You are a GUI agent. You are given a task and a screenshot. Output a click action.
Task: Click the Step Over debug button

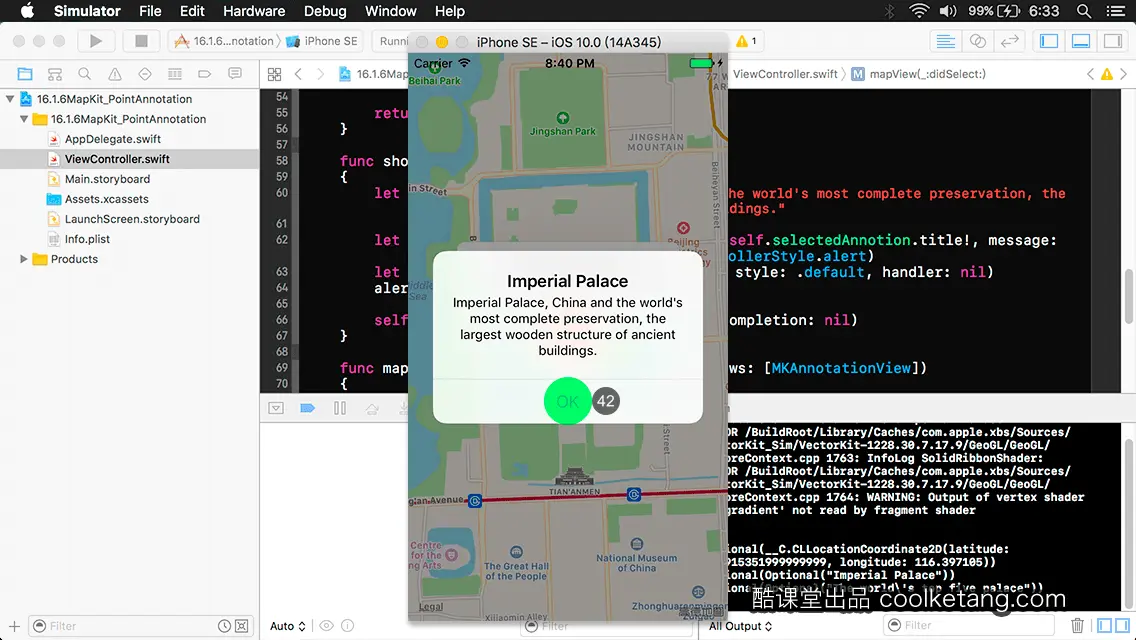(x=372, y=408)
